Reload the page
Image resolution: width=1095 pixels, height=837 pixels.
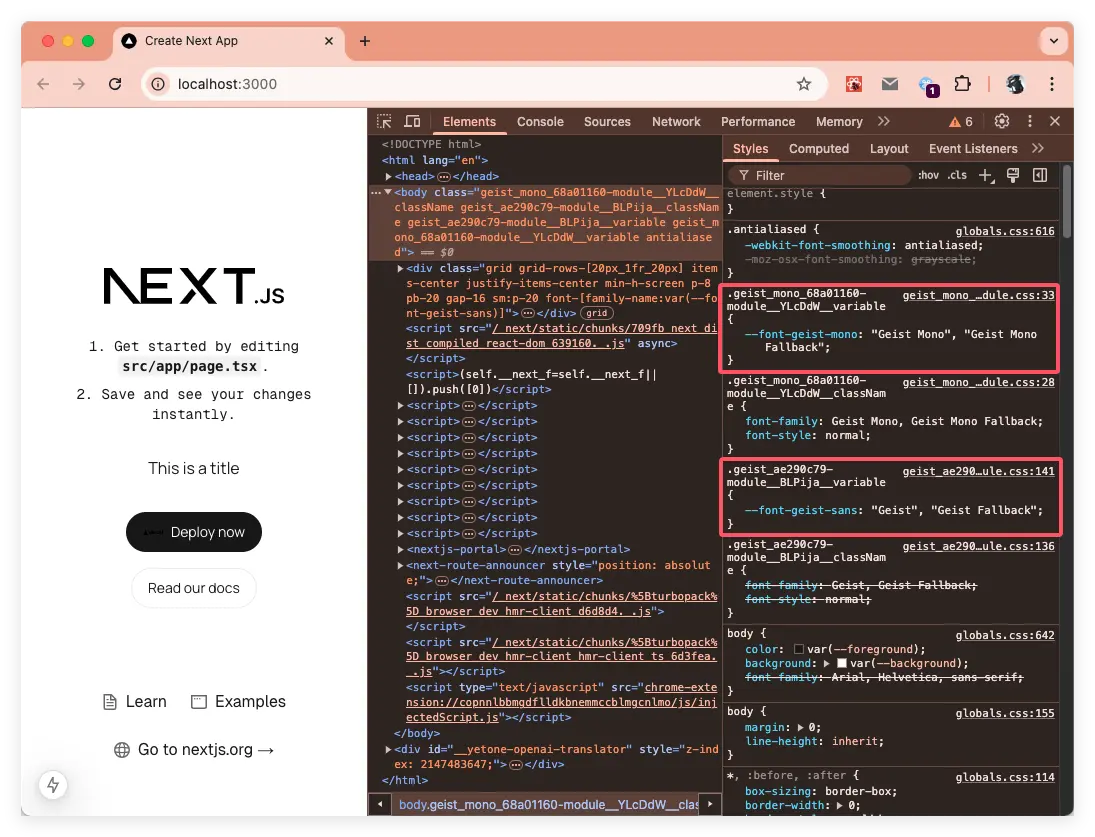(115, 84)
